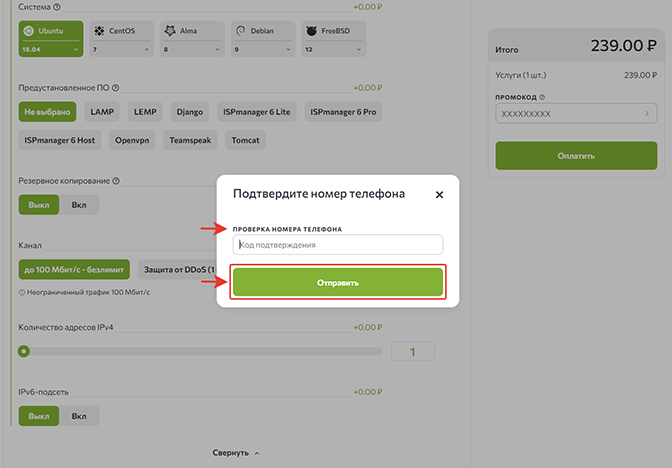
Task: Click the IPv4 address count slider handle
Action: pos(24,351)
